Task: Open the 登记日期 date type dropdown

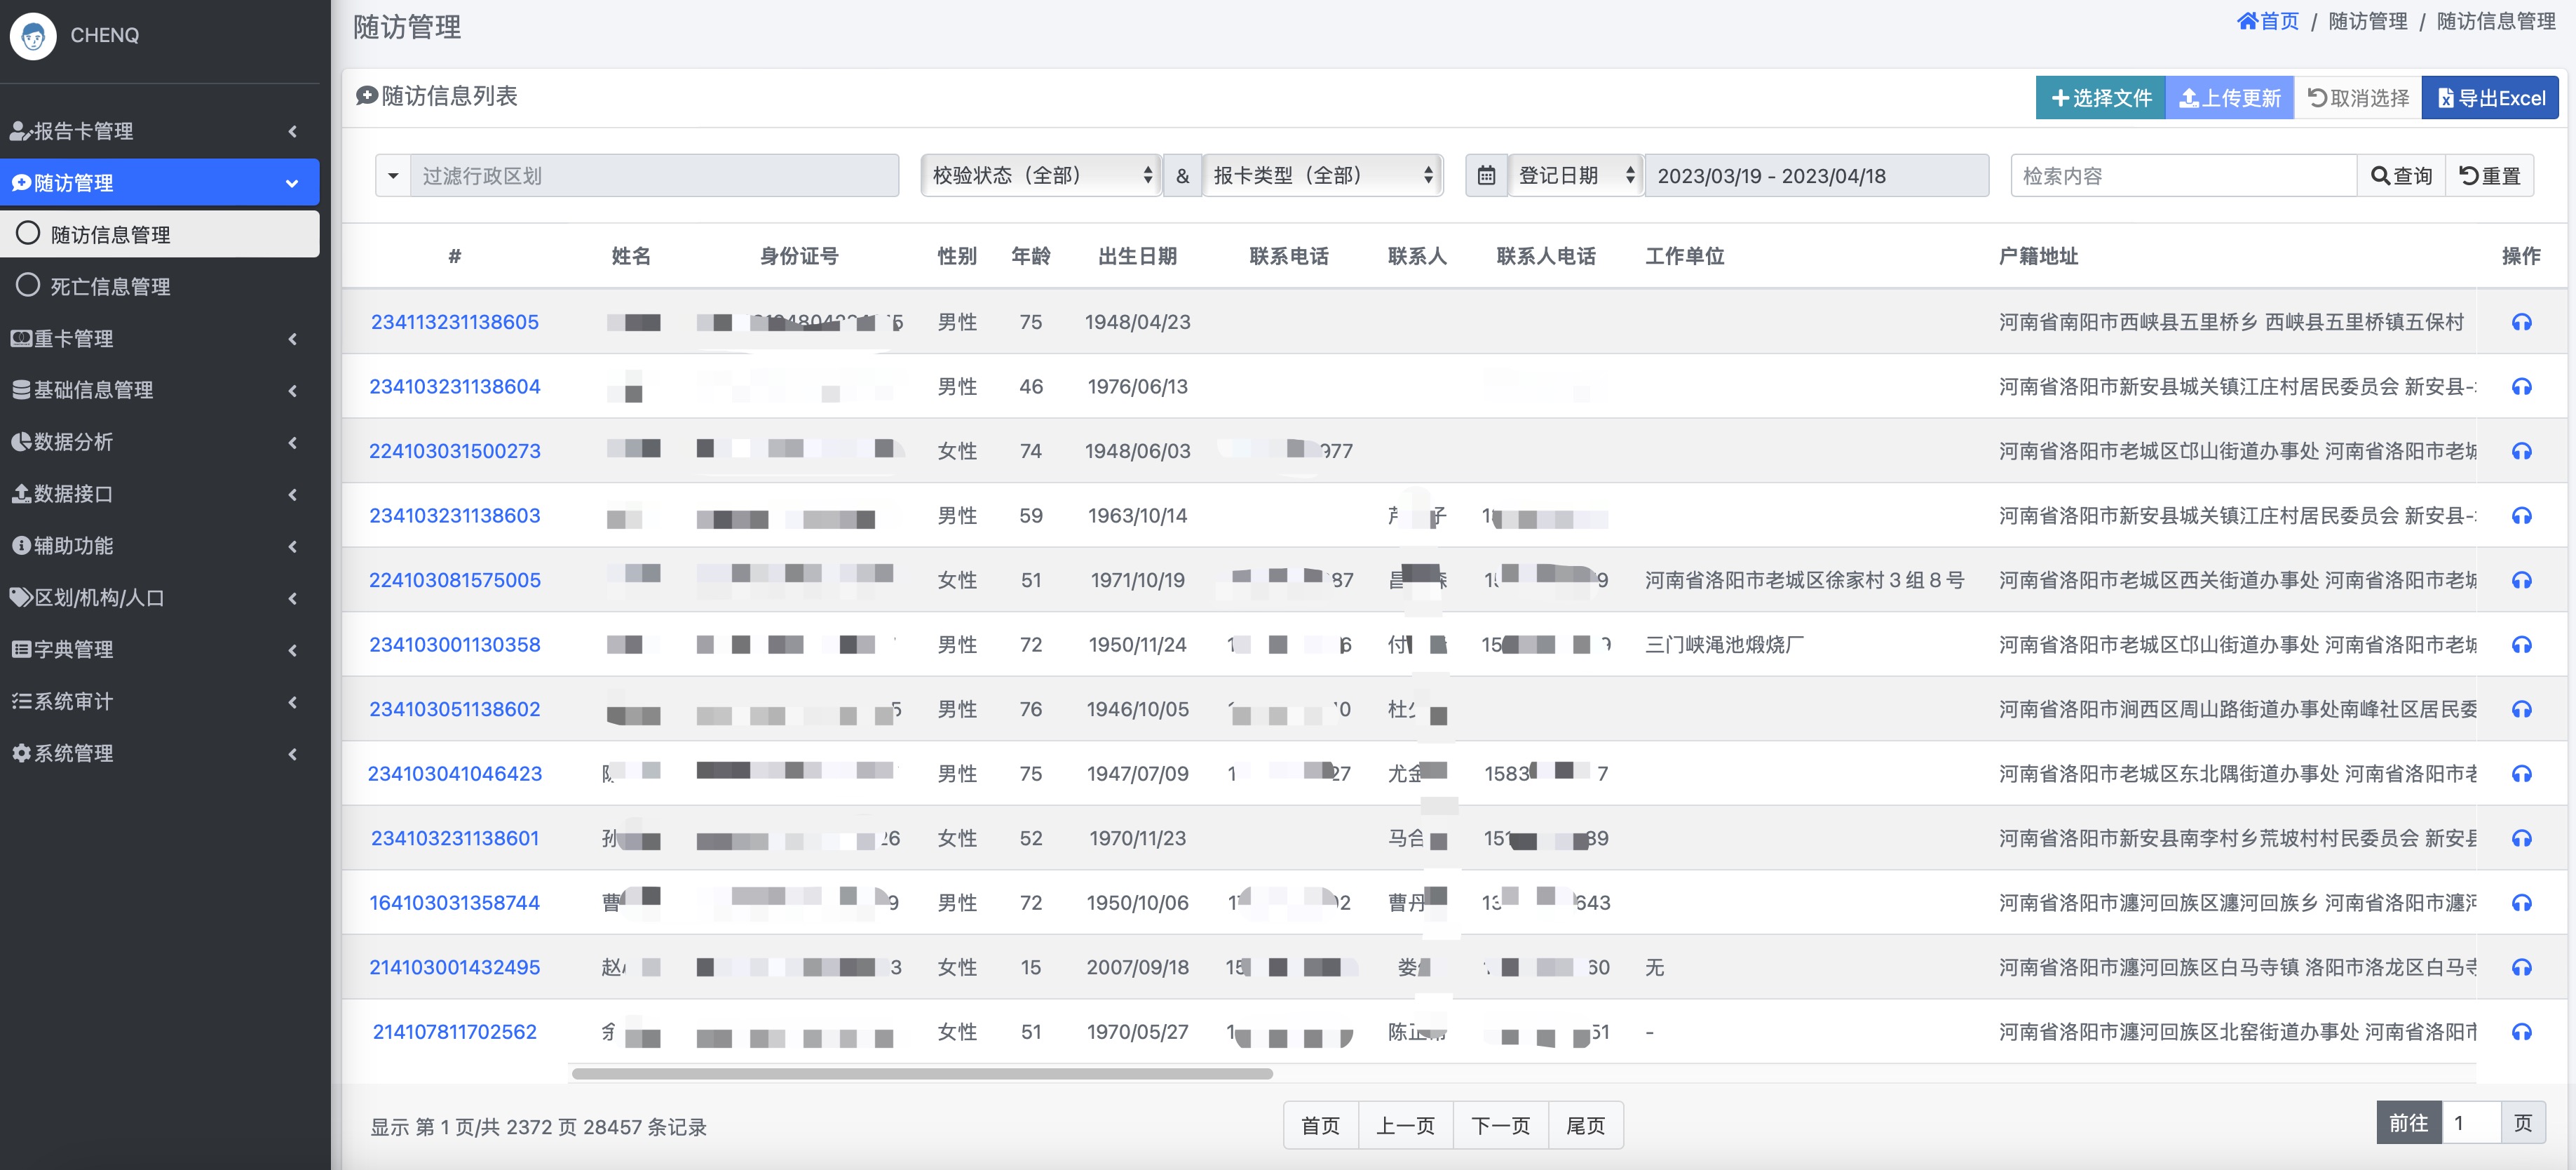Action: 1575,176
